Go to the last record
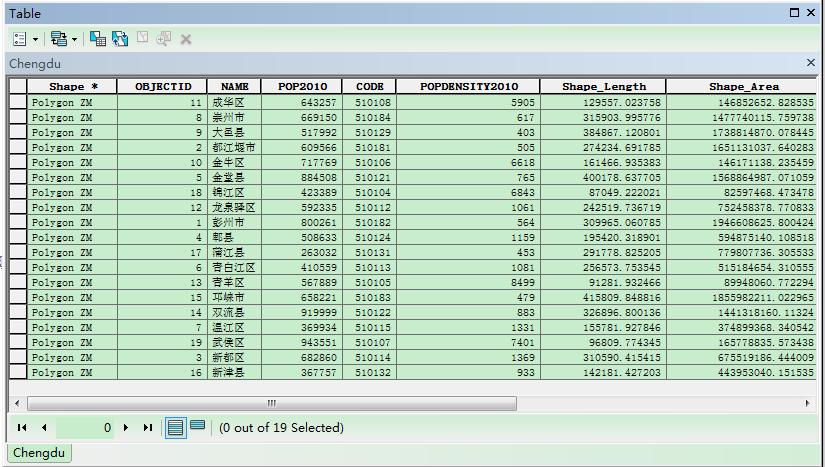This screenshot has width=825, height=467. click(x=148, y=428)
